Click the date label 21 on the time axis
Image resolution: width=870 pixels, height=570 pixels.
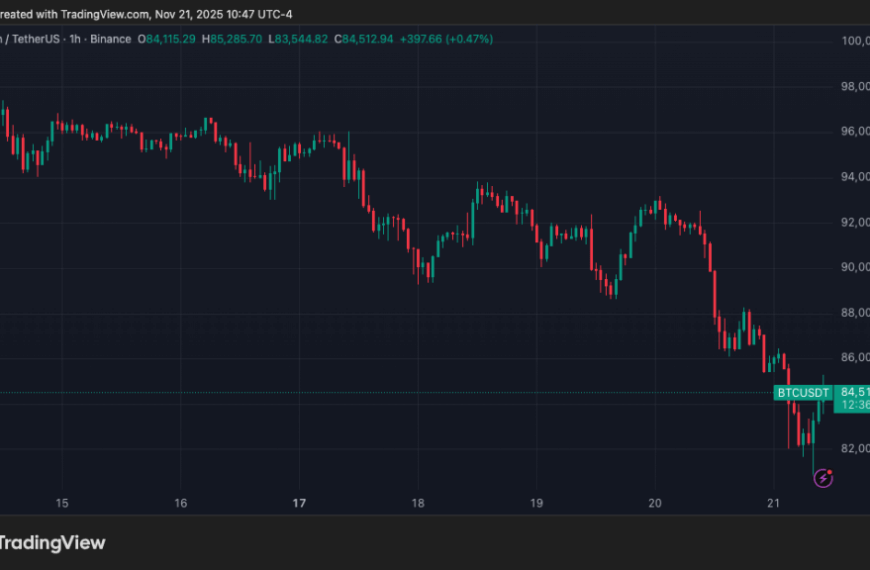(x=773, y=503)
